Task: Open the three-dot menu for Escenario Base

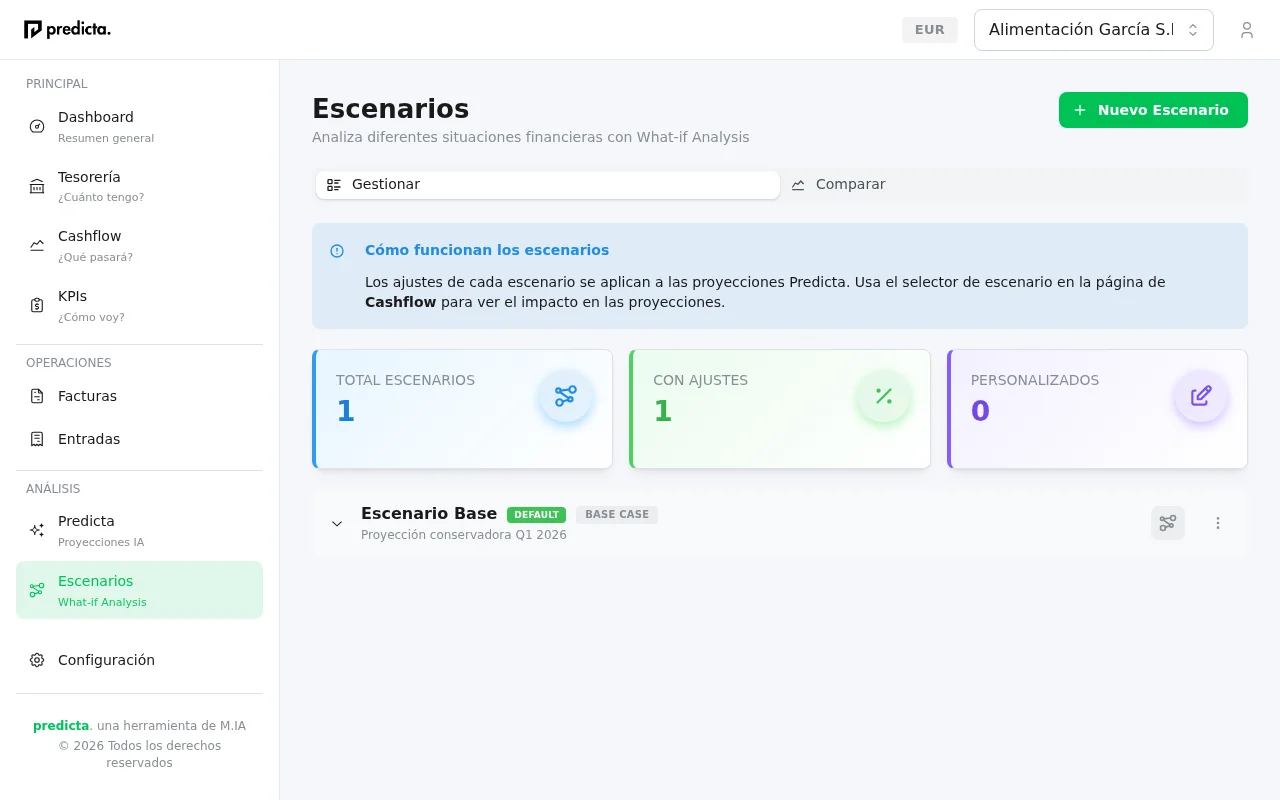Action: tap(1218, 523)
